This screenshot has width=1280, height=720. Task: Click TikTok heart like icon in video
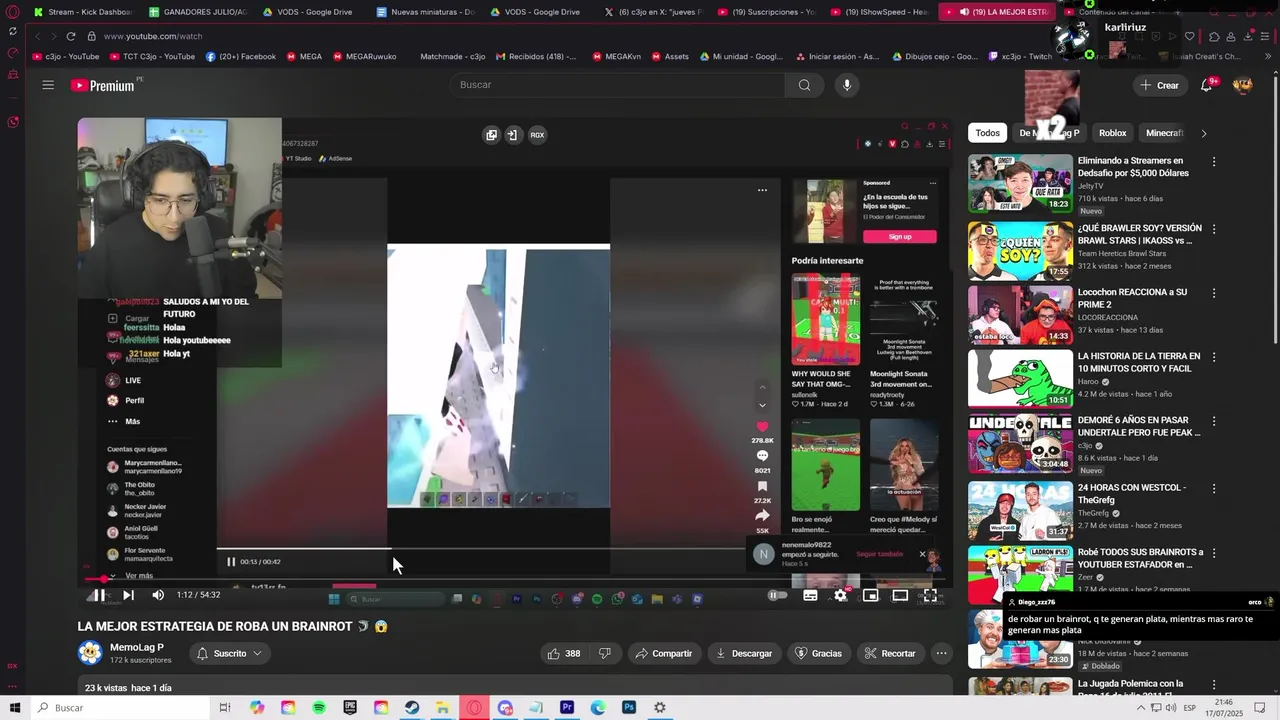762,427
